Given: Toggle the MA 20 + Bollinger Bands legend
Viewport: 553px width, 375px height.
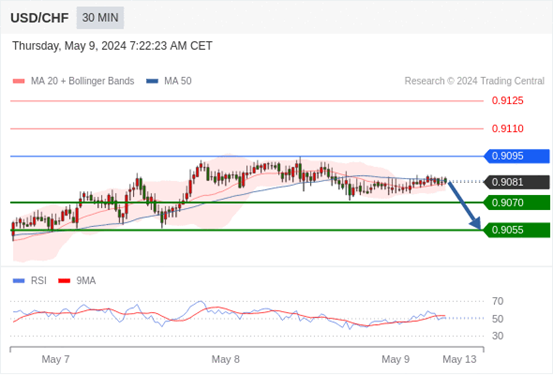Looking at the screenshot, I should 73,81.
